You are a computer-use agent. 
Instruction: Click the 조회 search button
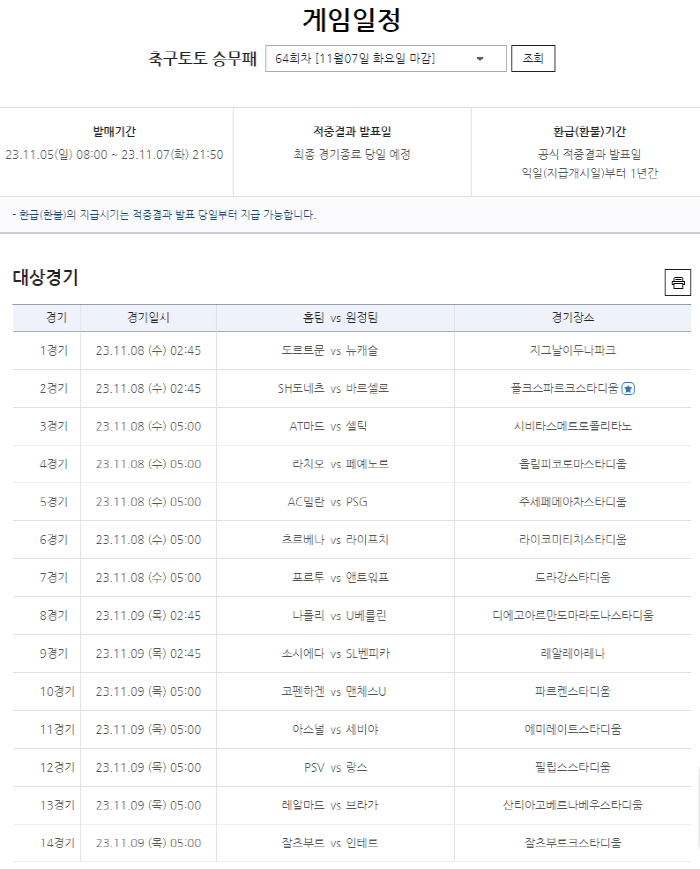[x=533, y=58]
